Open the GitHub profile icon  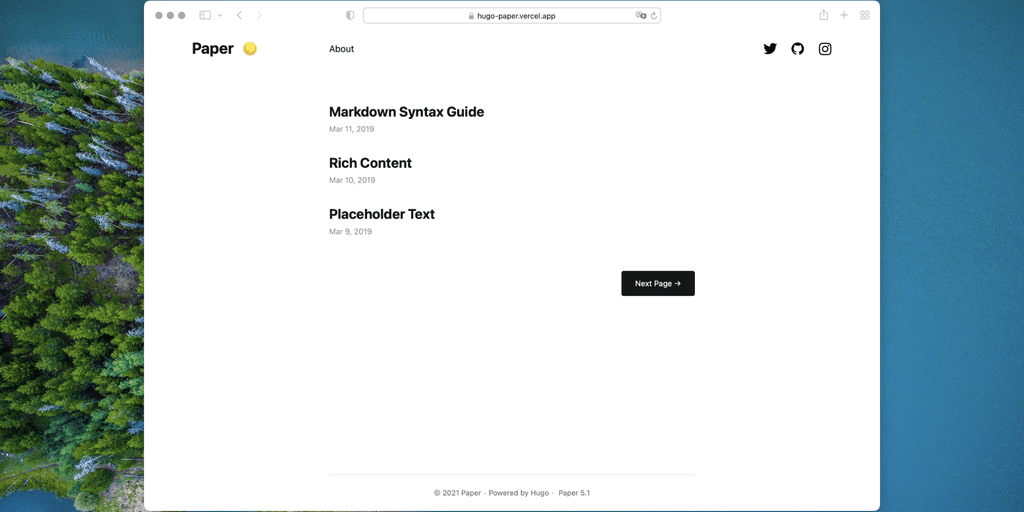pos(797,49)
